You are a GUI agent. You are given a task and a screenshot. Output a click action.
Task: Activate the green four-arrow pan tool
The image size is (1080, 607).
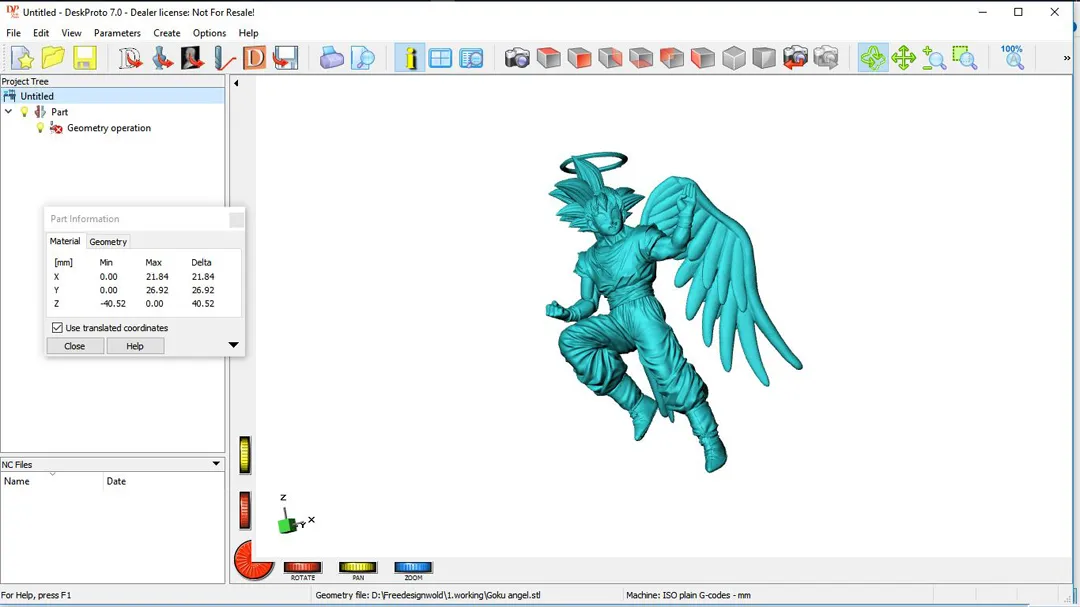(x=903, y=58)
